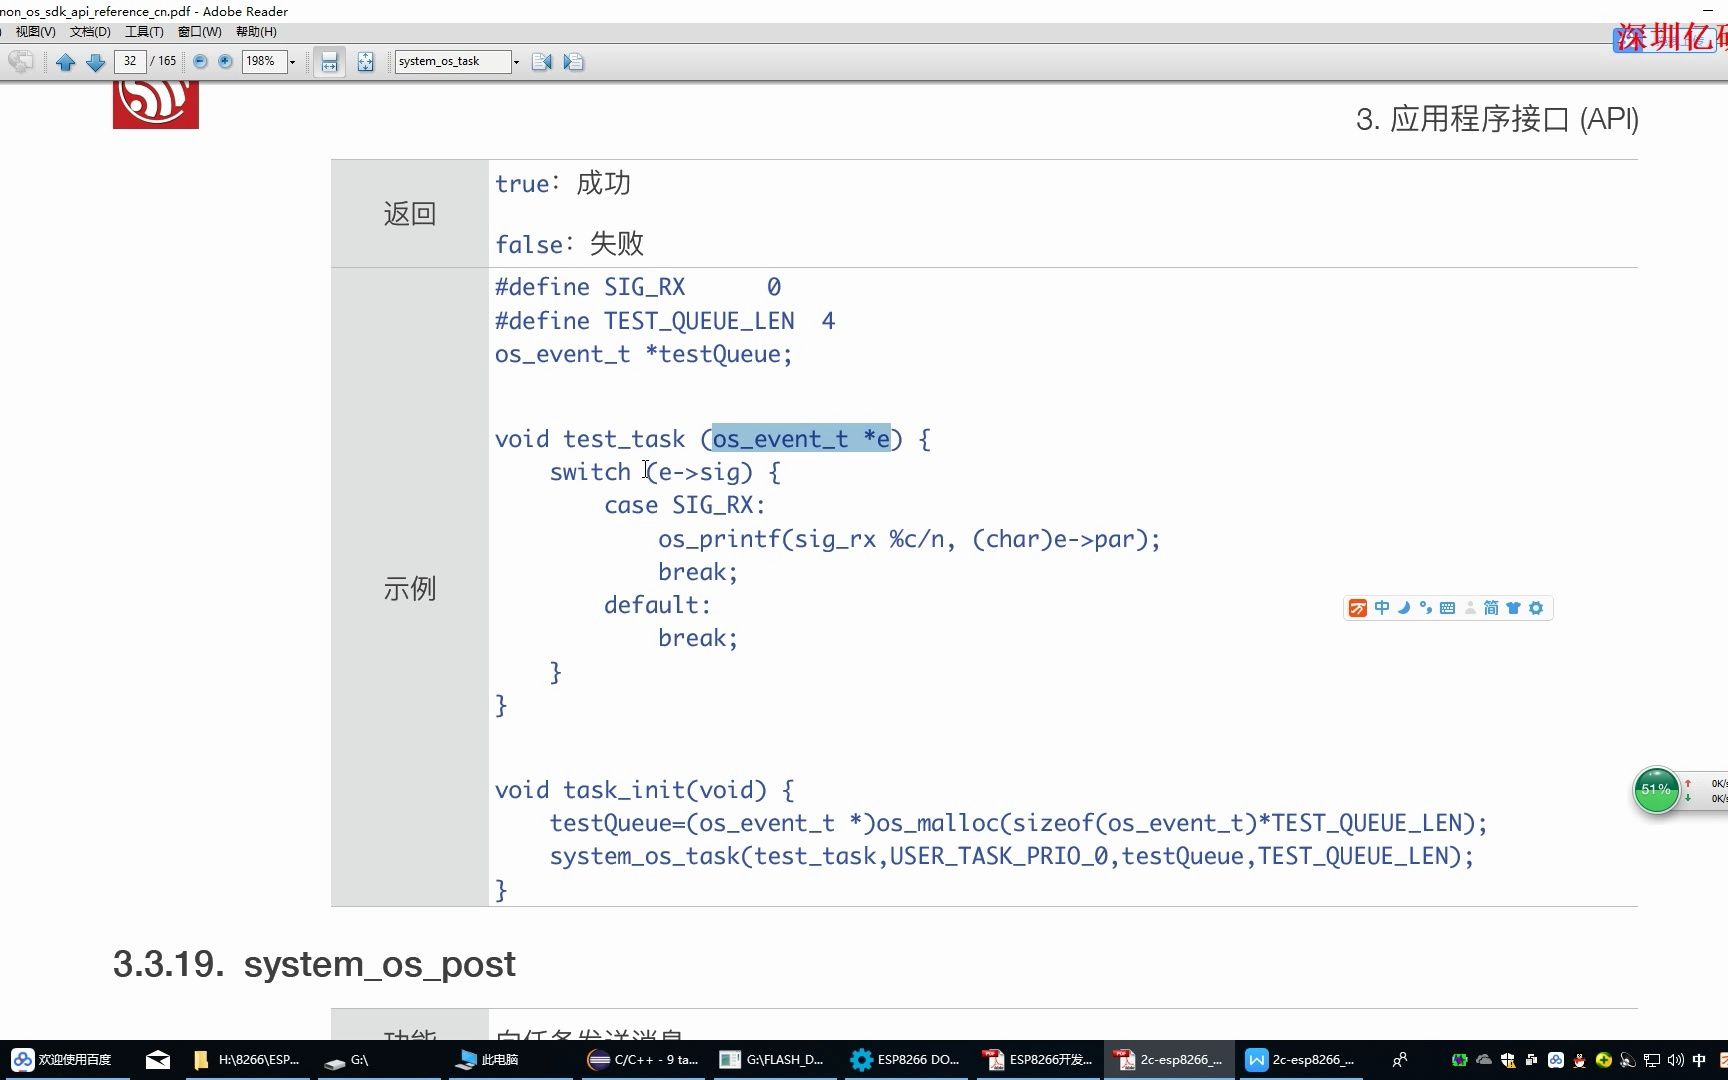
Task: Click the next view navigation icon
Action: [x=574, y=61]
